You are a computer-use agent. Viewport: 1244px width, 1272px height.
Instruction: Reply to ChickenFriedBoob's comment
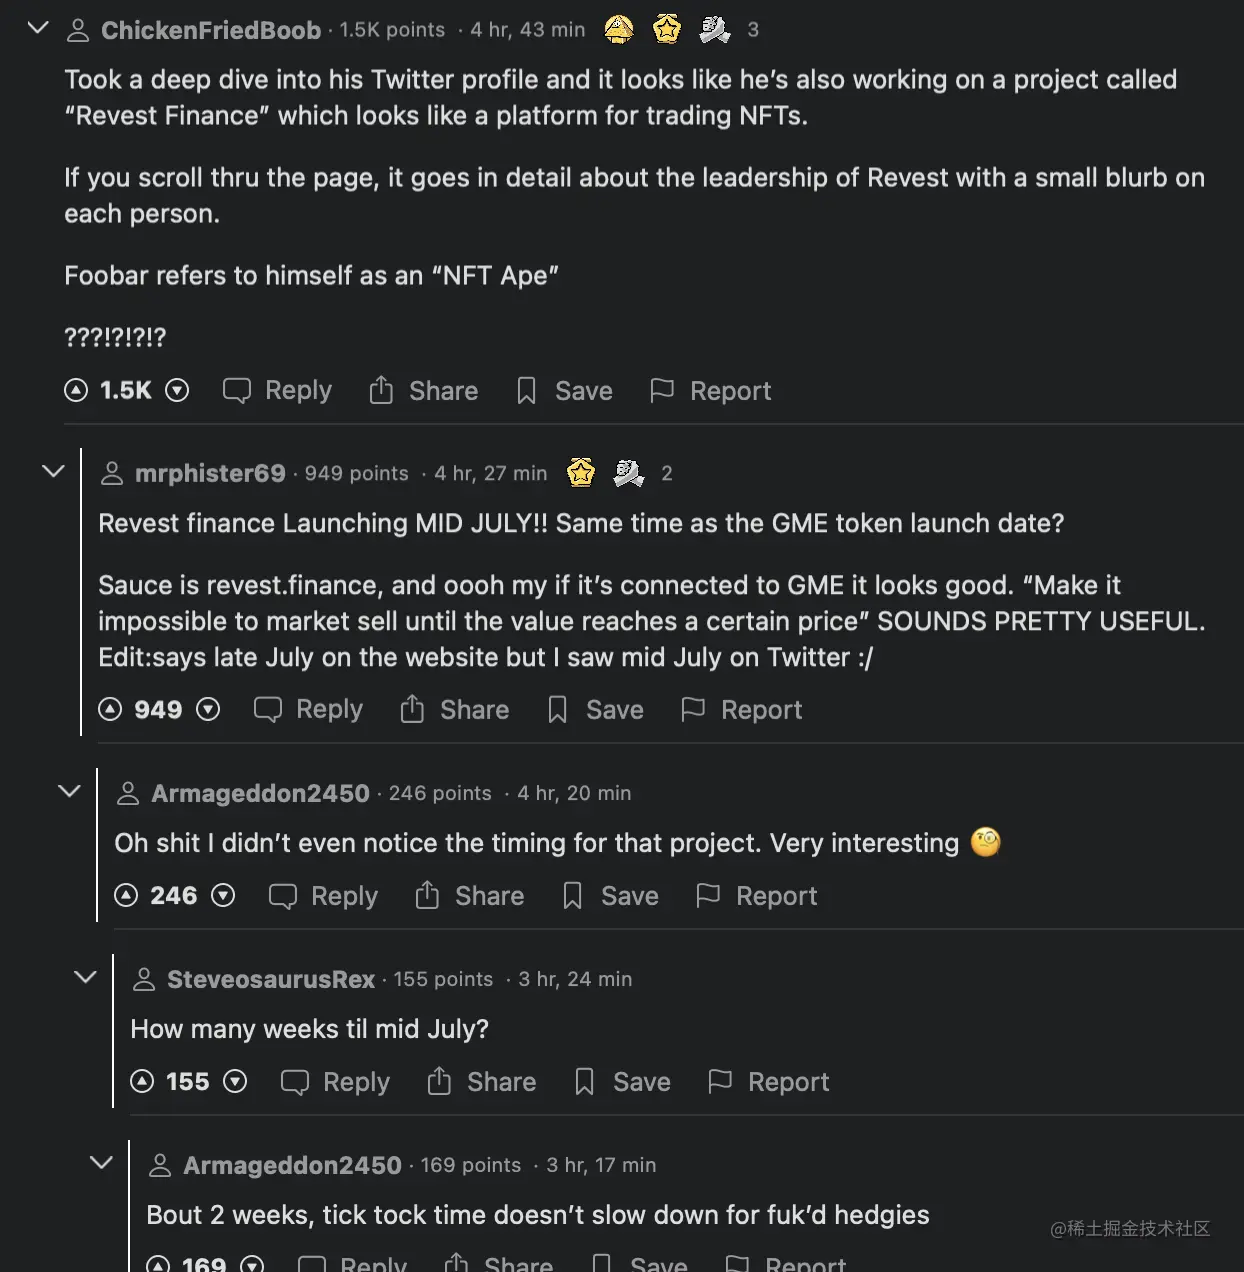click(277, 390)
